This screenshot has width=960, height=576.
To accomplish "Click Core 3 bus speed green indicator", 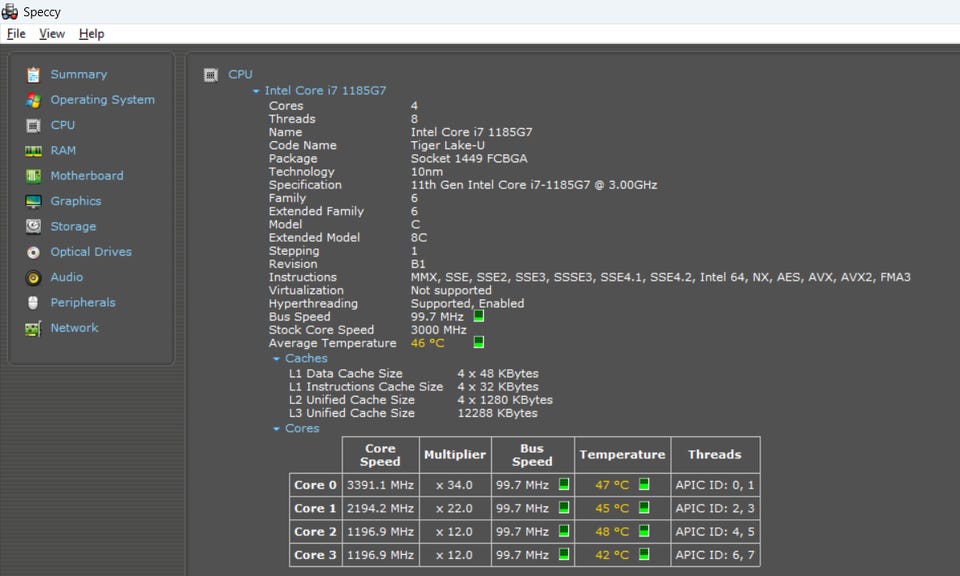I will 564,554.
